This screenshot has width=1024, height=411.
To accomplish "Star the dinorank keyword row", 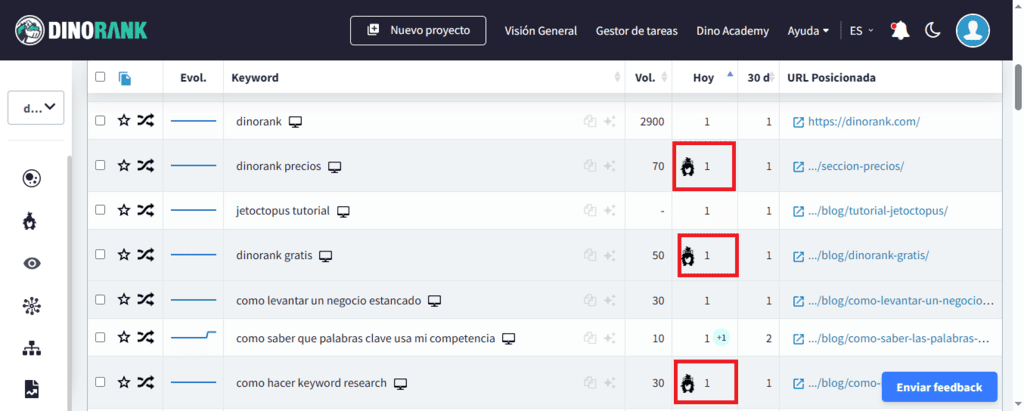I will (123, 121).
